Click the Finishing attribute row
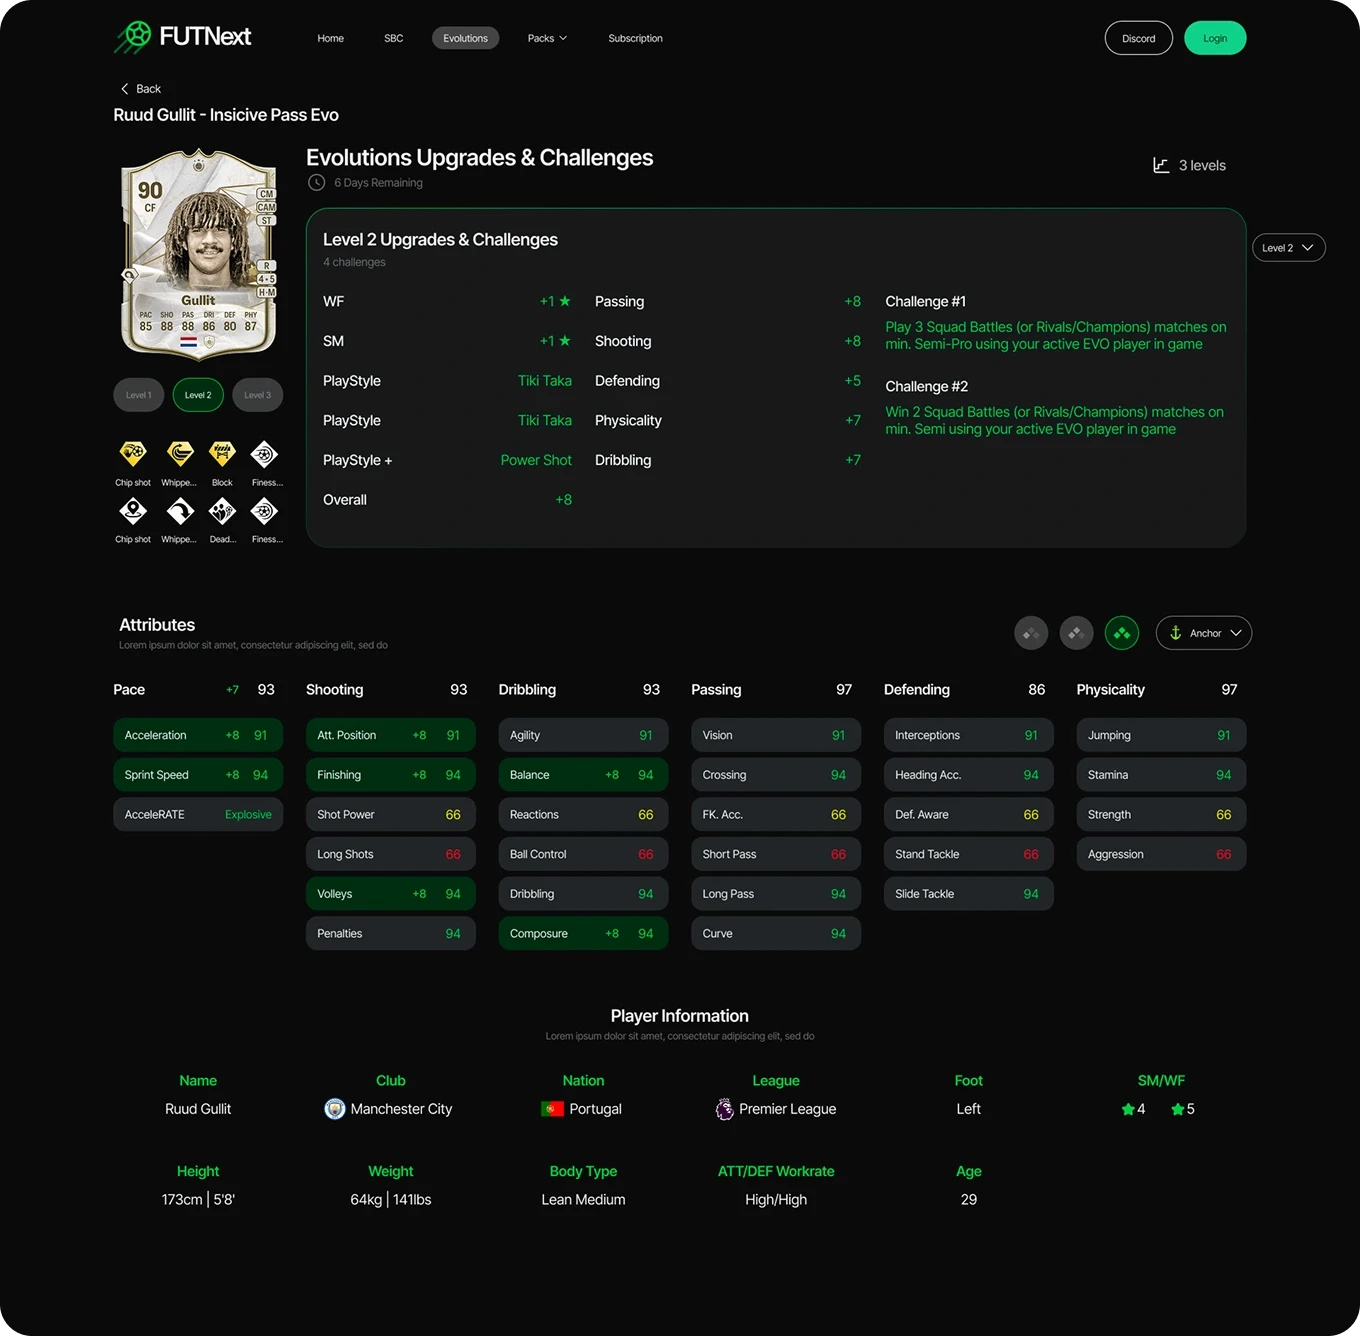This screenshot has height=1336, width=1360. click(x=391, y=775)
